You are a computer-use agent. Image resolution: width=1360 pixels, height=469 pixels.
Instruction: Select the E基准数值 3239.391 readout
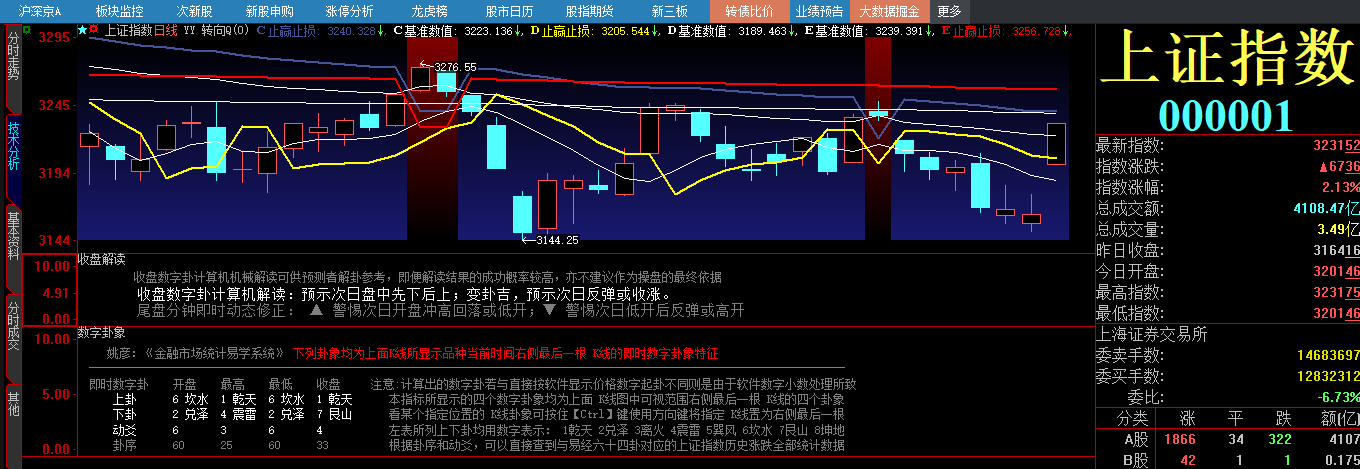(x=869, y=31)
